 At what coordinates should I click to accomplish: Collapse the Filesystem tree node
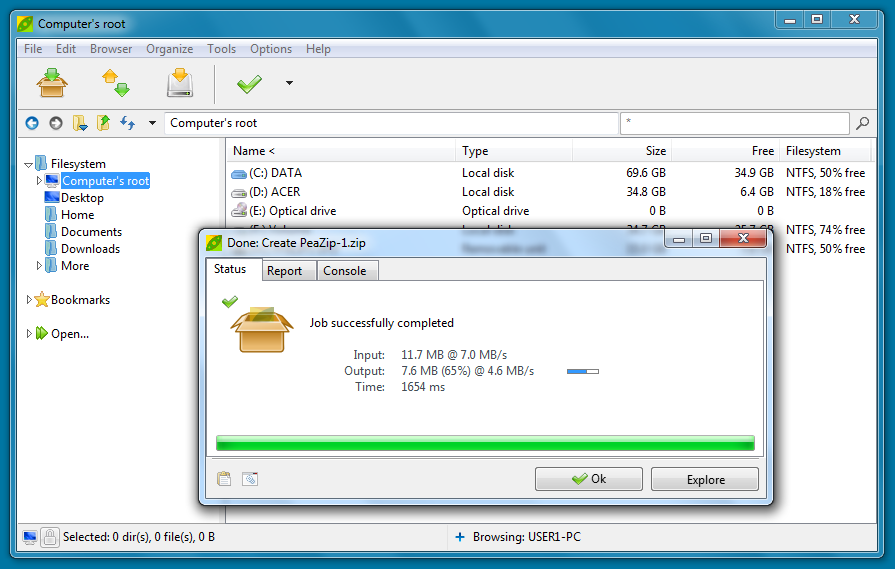coord(28,164)
